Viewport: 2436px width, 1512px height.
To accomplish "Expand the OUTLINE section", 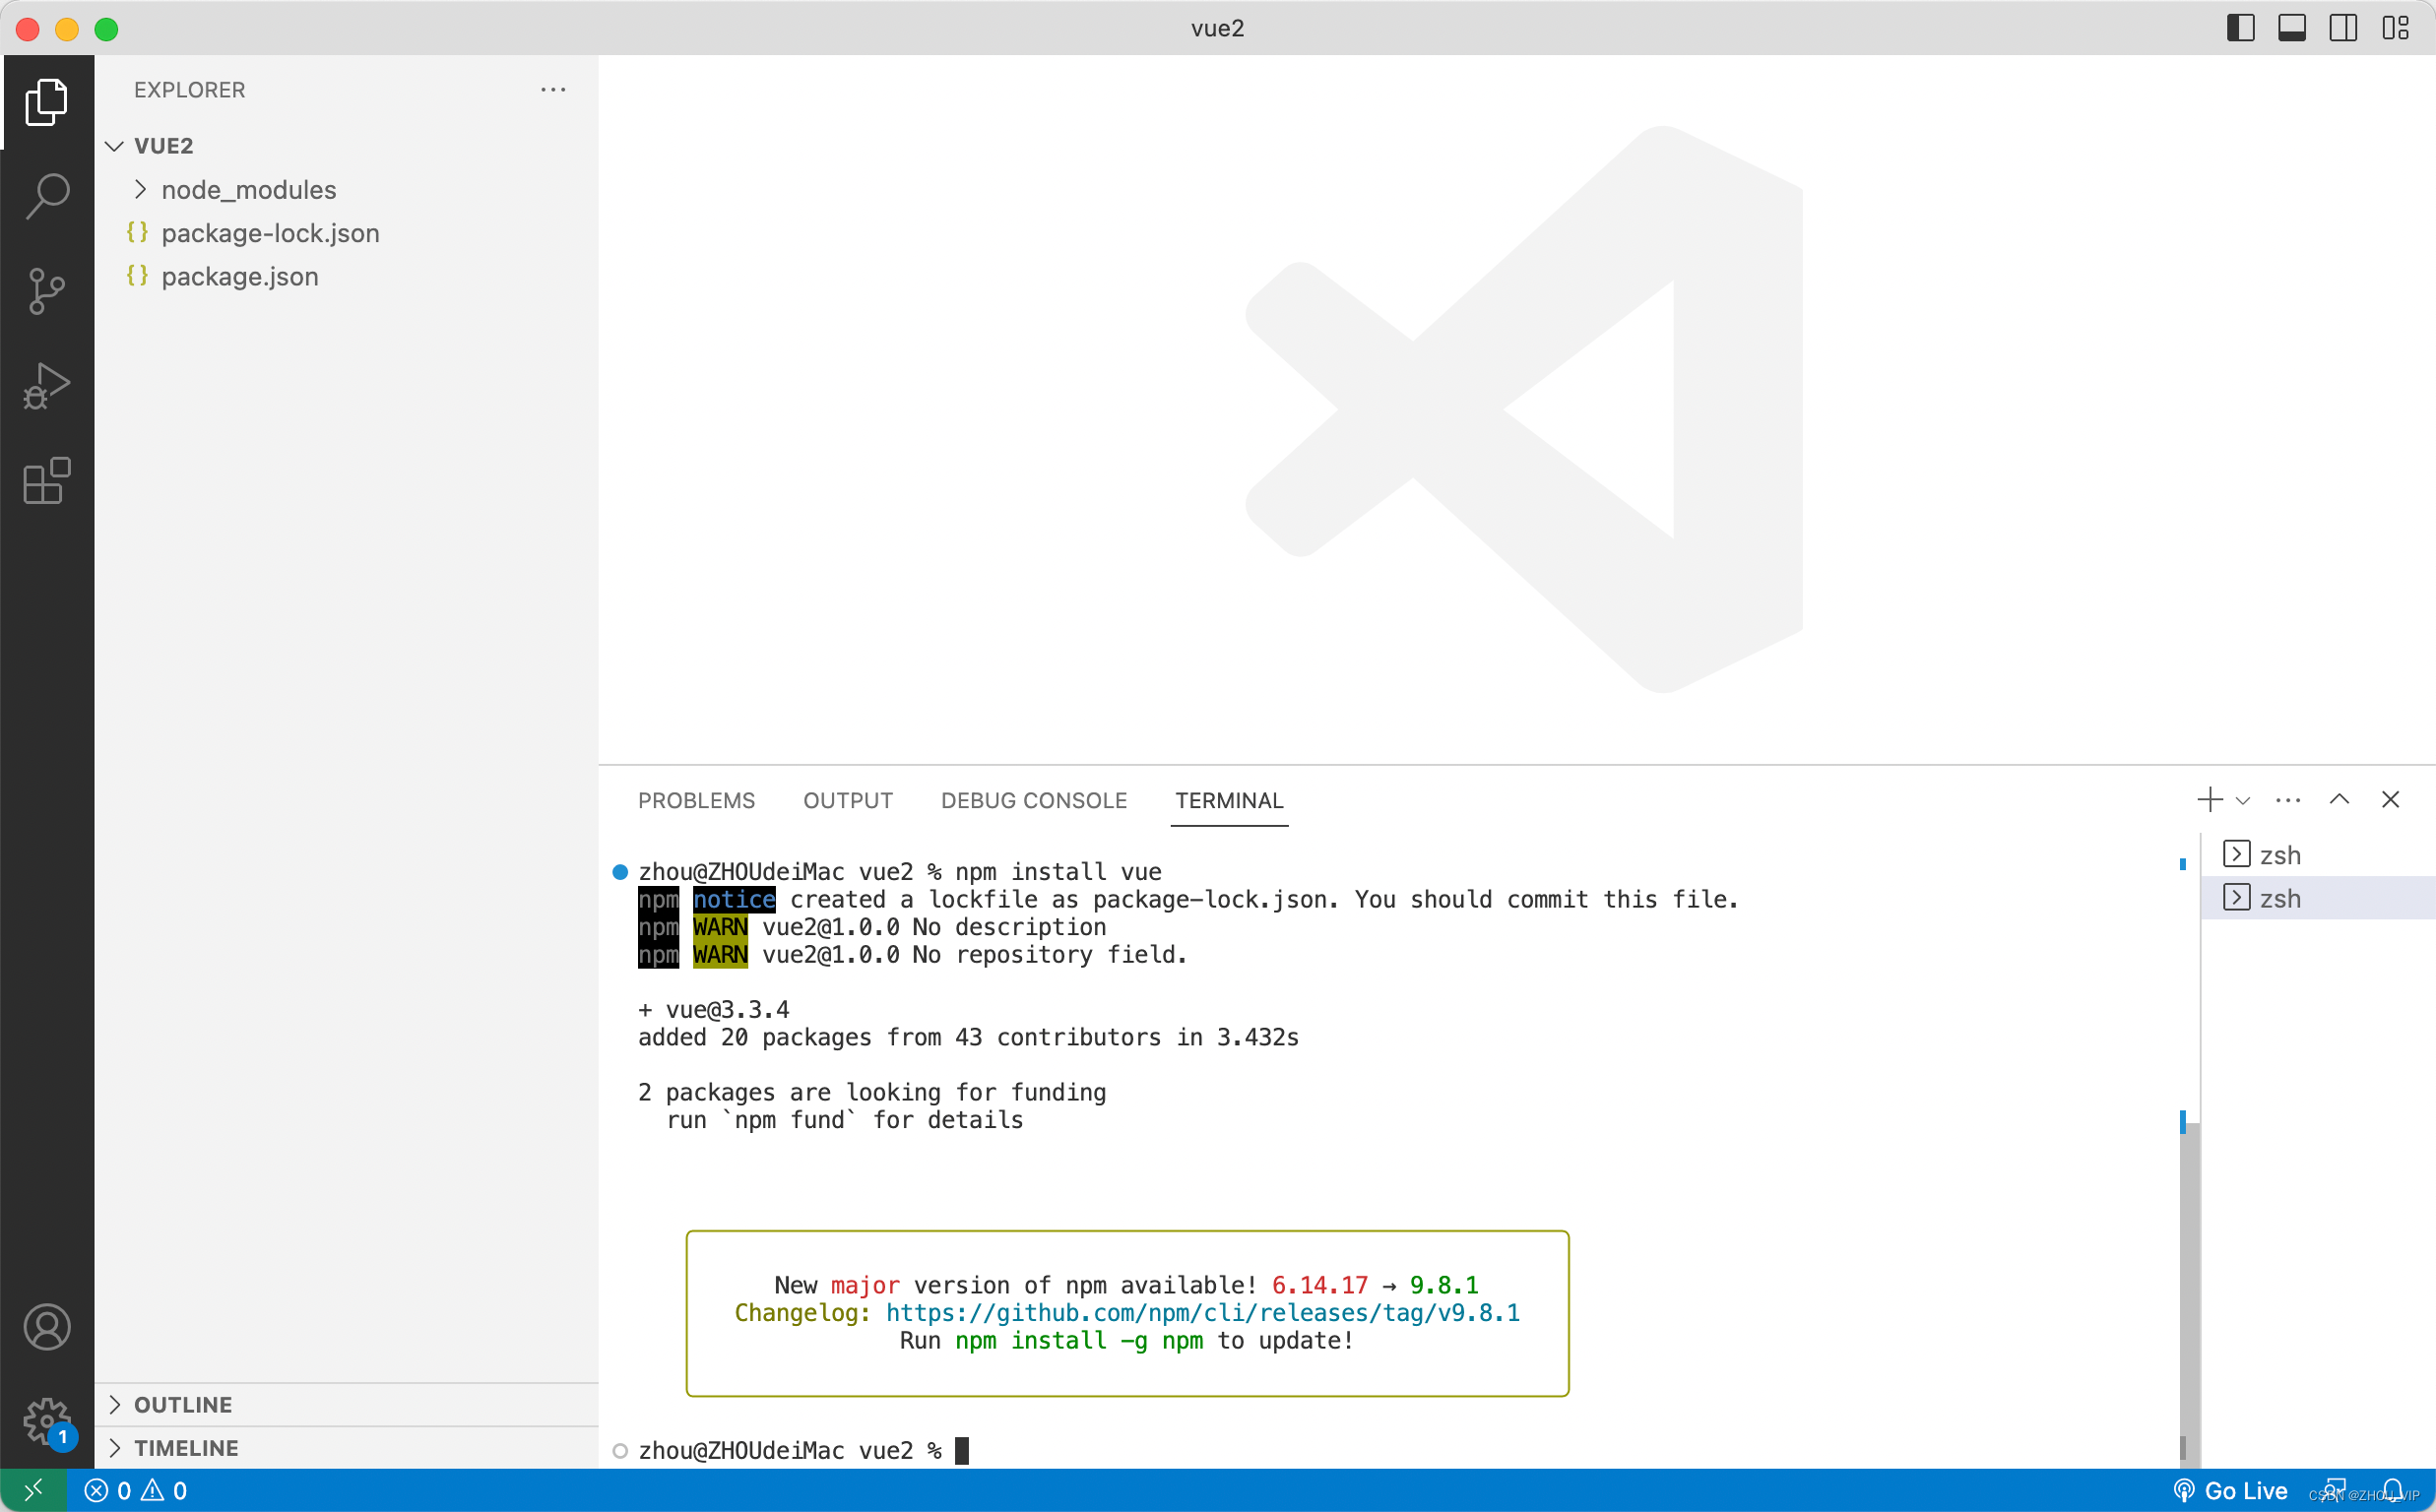I will click(183, 1405).
